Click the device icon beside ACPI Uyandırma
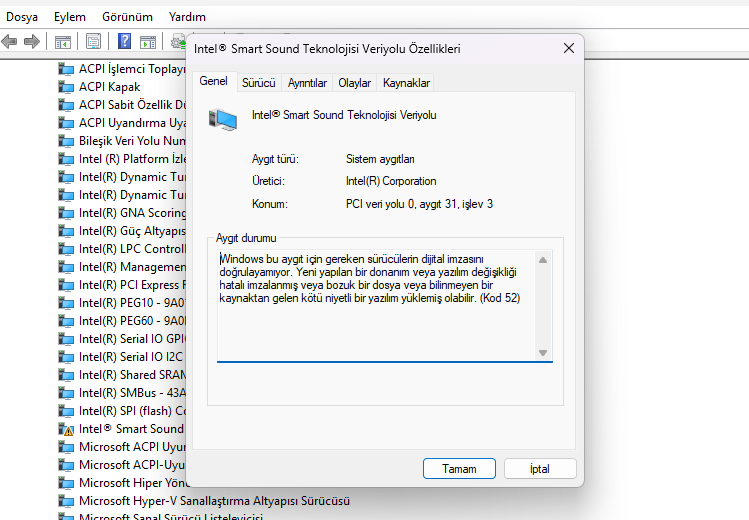749x520 pixels. coord(66,123)
